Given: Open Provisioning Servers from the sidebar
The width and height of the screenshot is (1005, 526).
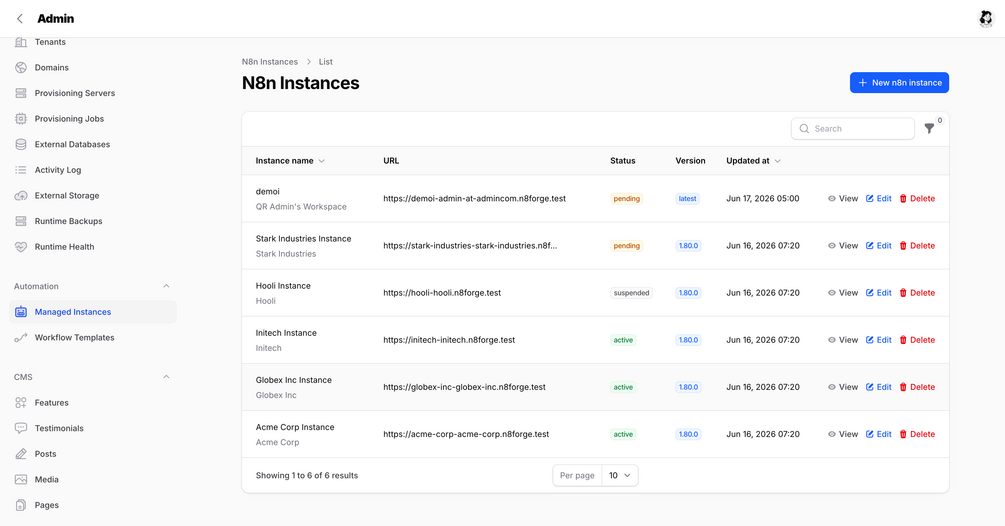Looking at the screenshot, I should 74,93.
